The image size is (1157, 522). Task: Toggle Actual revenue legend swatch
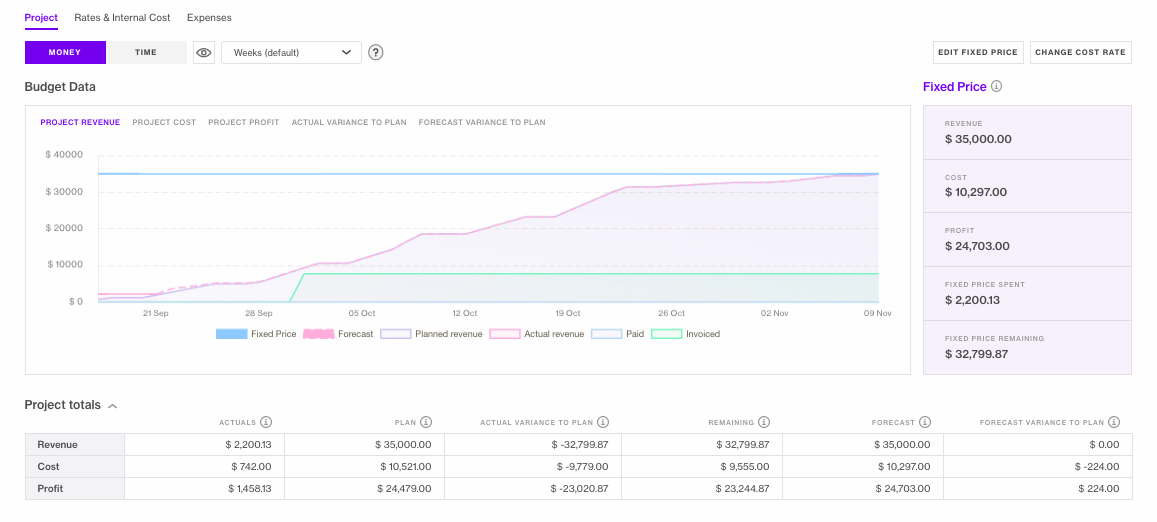(505, 334)
